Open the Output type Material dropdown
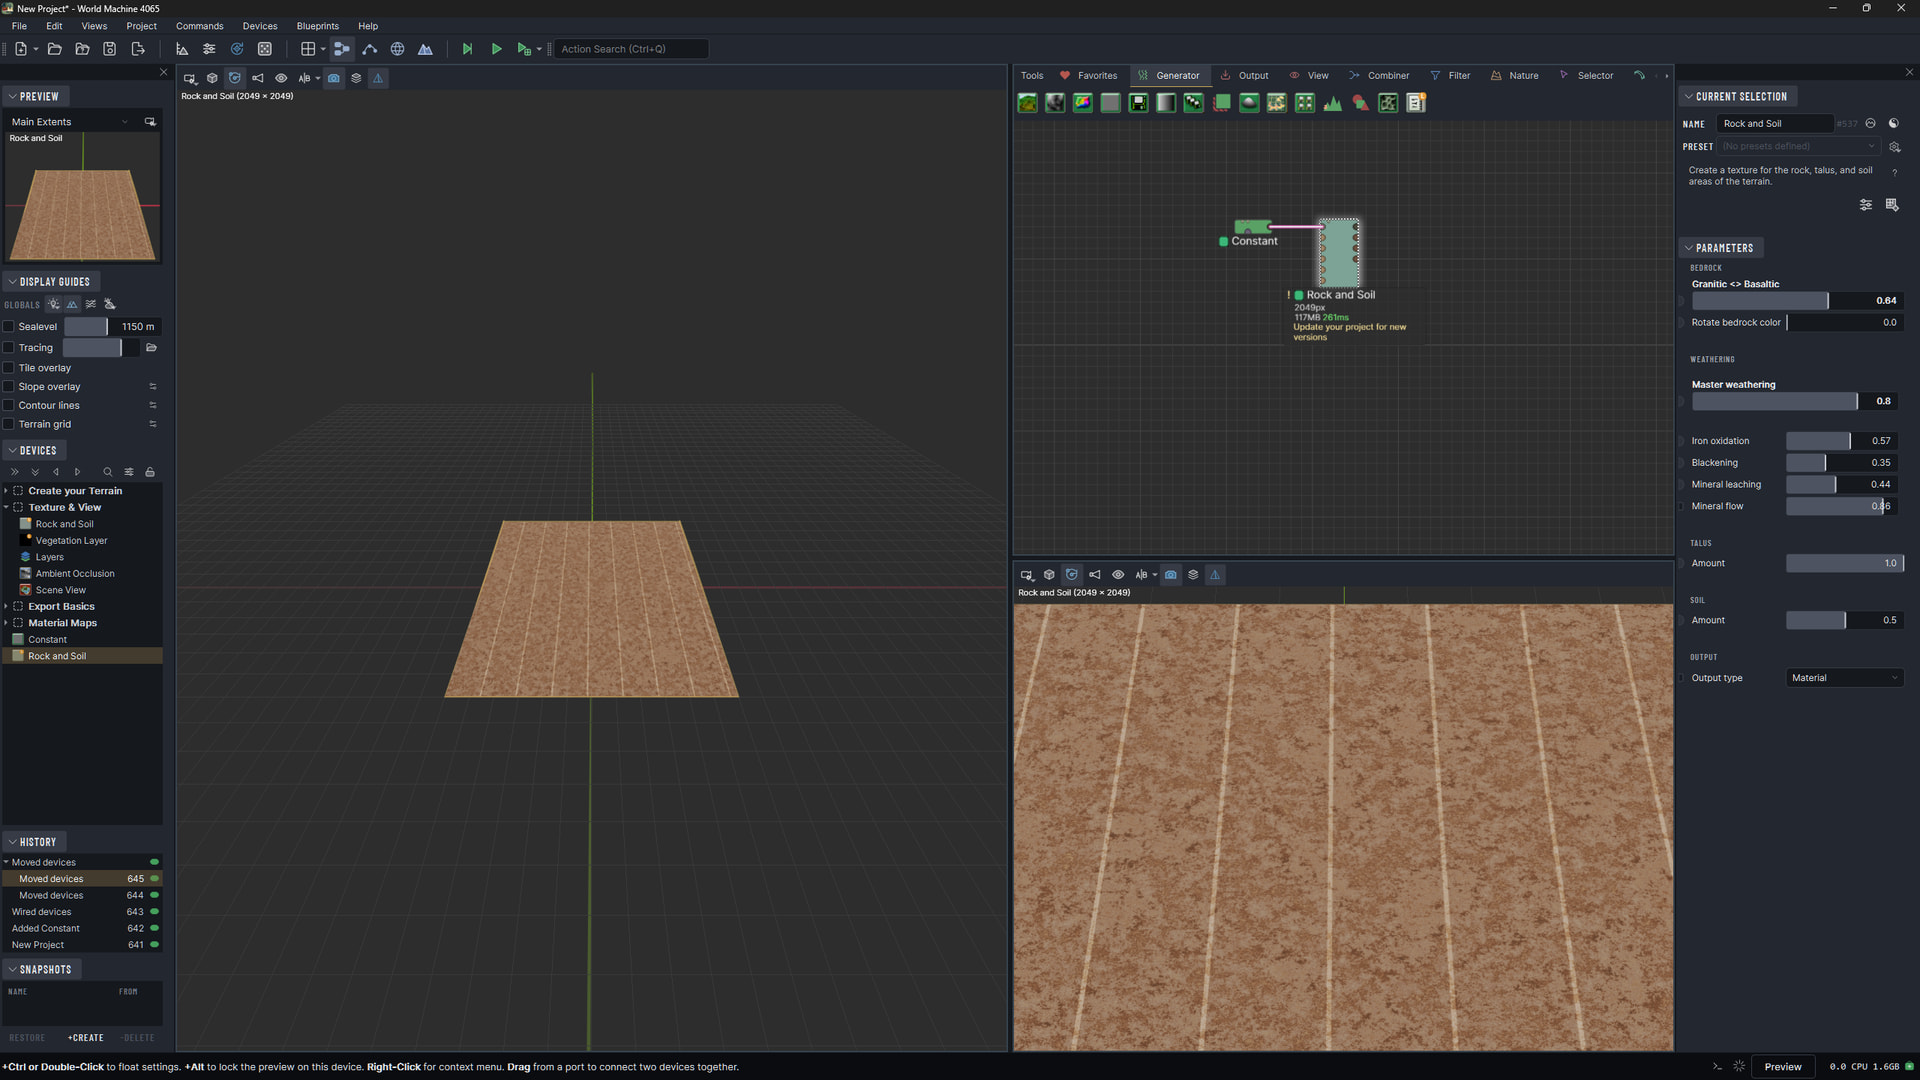This screenshot has width=1920, height=1080. (1845, 678)
